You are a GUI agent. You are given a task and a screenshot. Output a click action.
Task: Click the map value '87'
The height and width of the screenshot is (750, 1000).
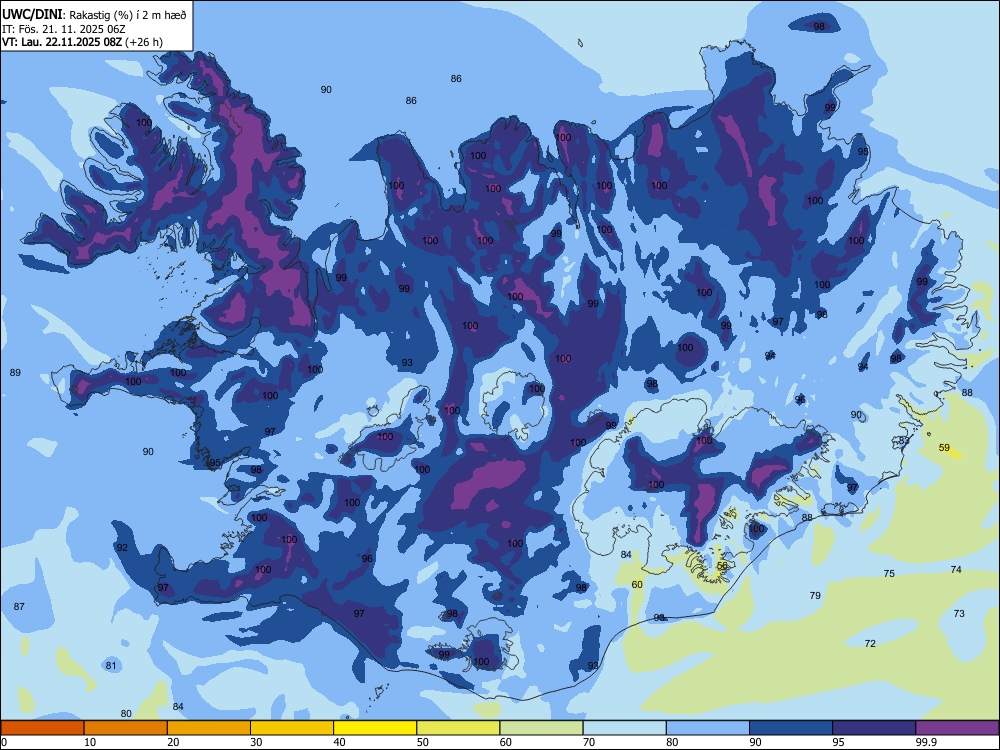point(19,607)
